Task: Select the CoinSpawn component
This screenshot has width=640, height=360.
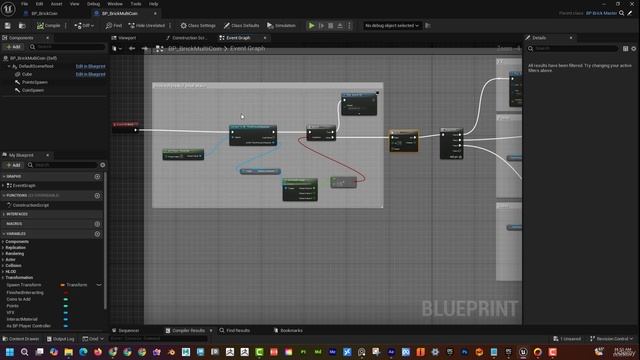Action: point(33,90)
